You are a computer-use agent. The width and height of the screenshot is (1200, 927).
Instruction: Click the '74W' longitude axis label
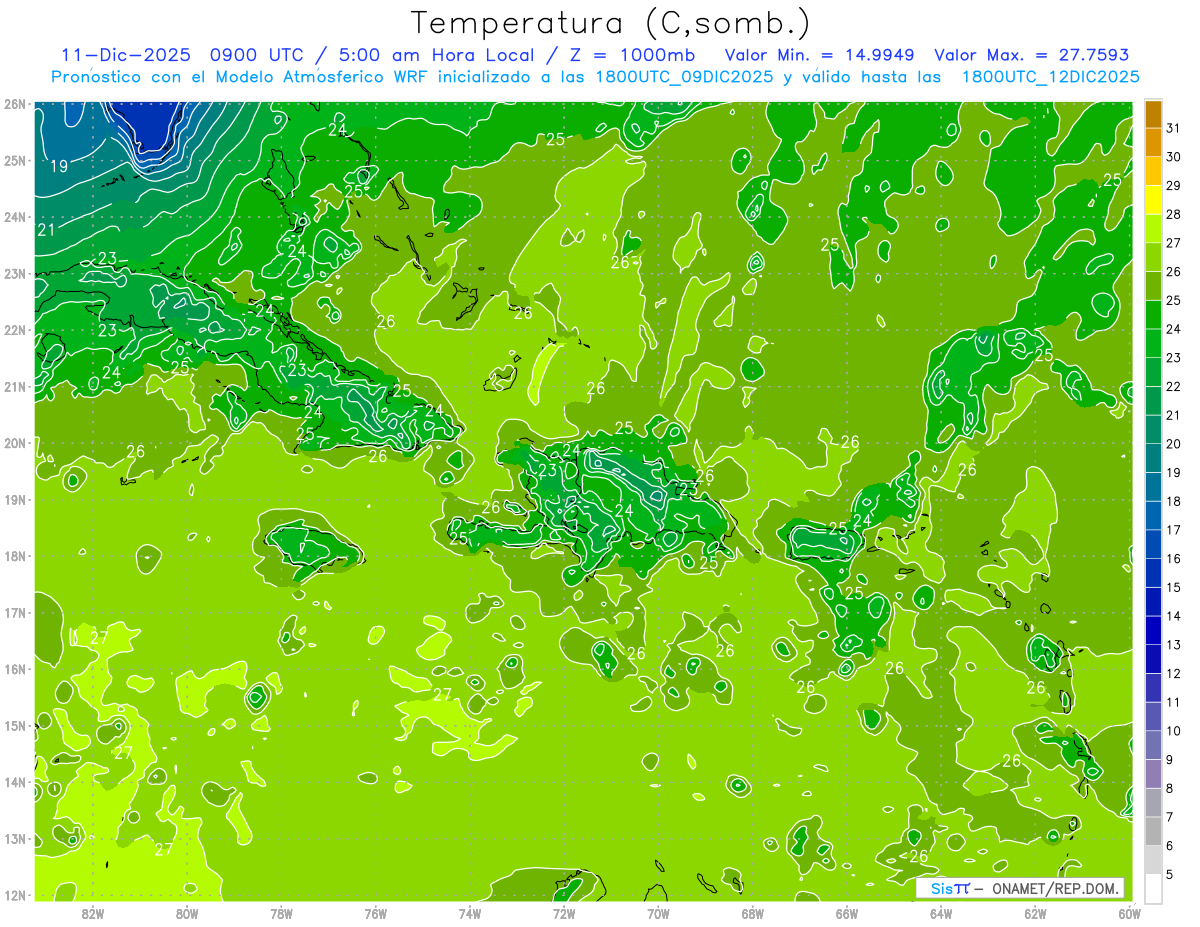[470, 913]
